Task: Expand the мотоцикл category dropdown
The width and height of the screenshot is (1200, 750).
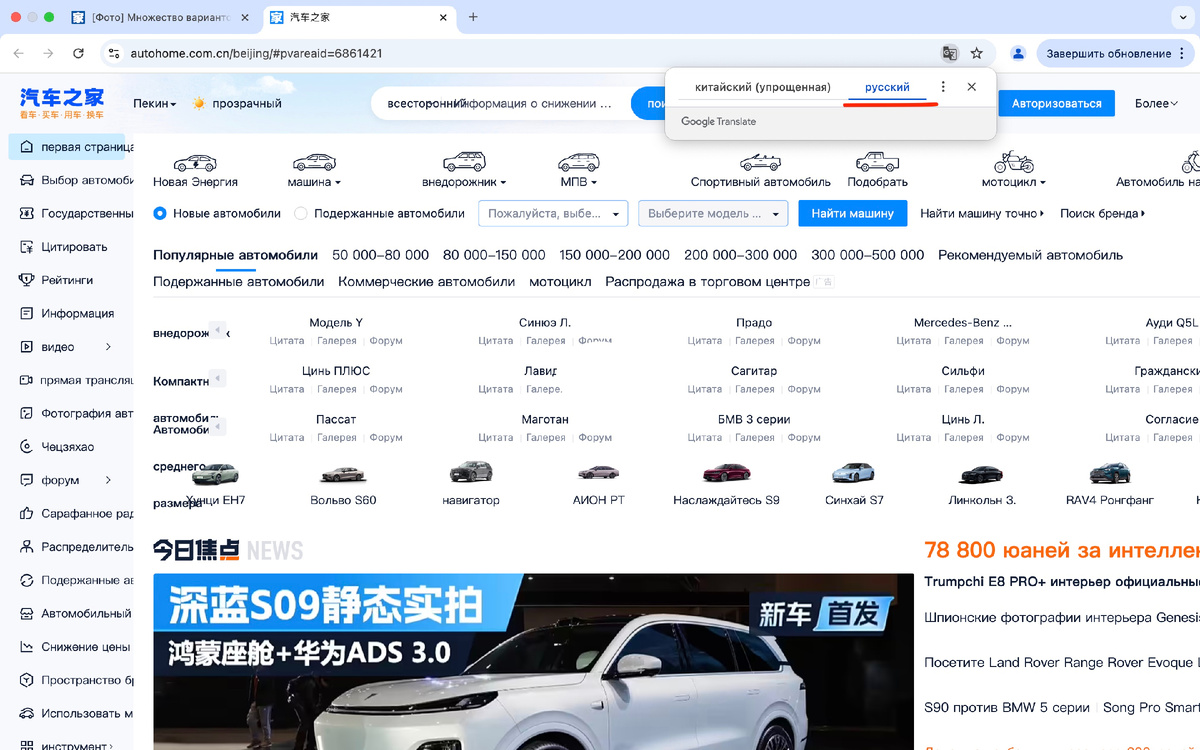Action: [1014, 182]
